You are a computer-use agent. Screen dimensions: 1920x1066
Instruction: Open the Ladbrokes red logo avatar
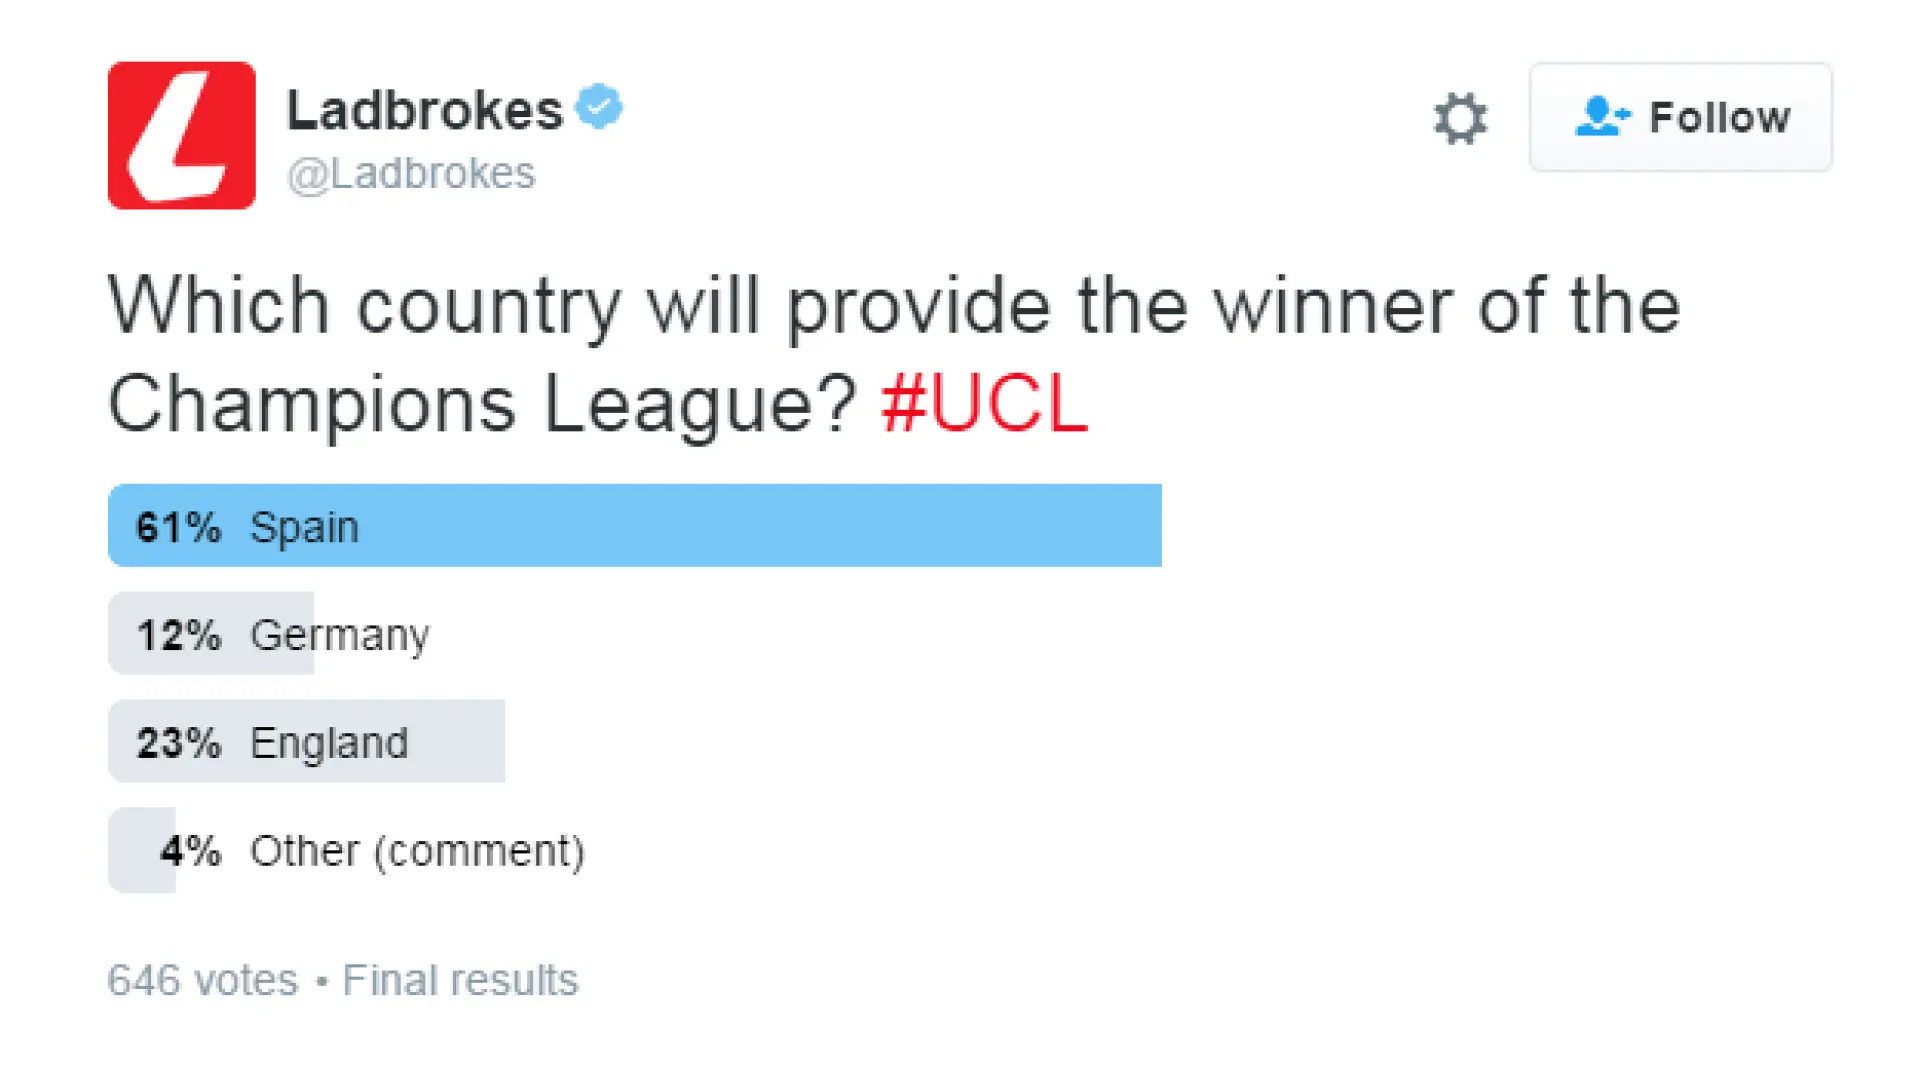tap(182, 135)
